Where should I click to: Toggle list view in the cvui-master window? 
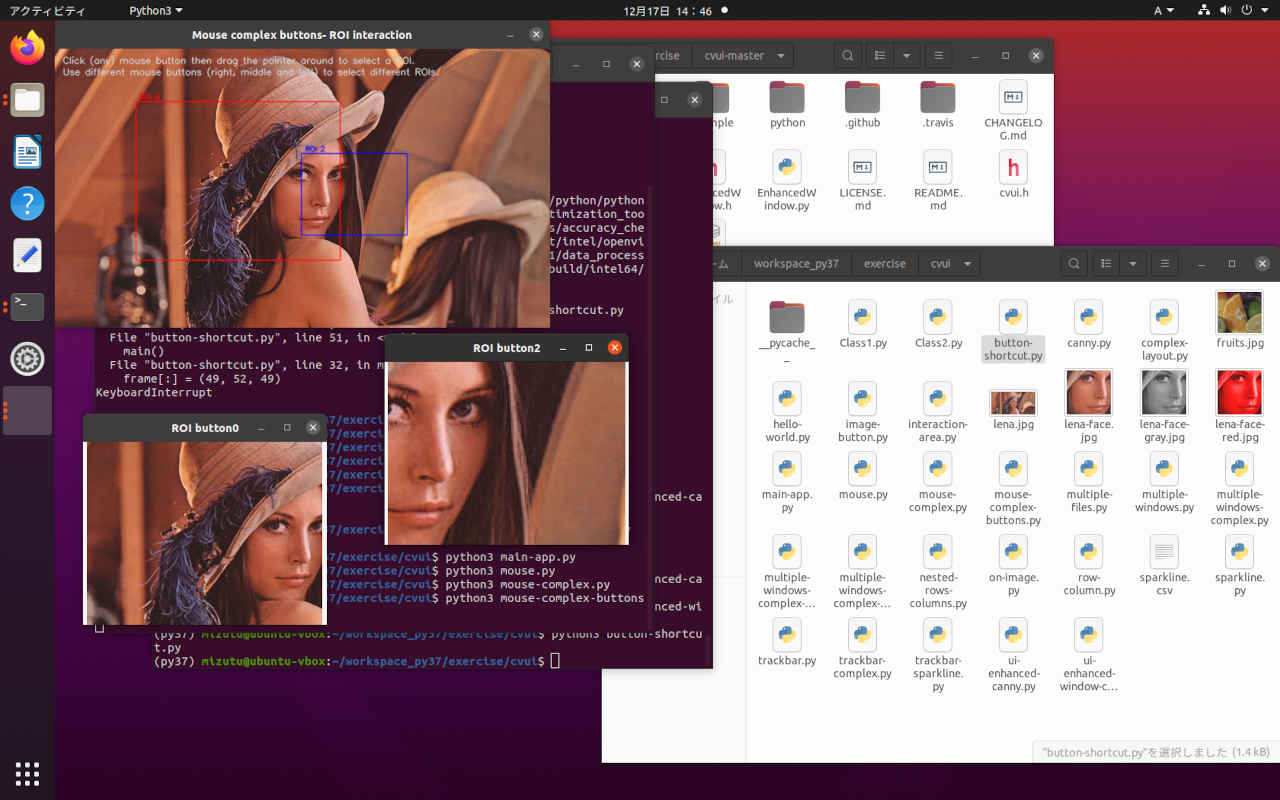click(x=880, y=56)
